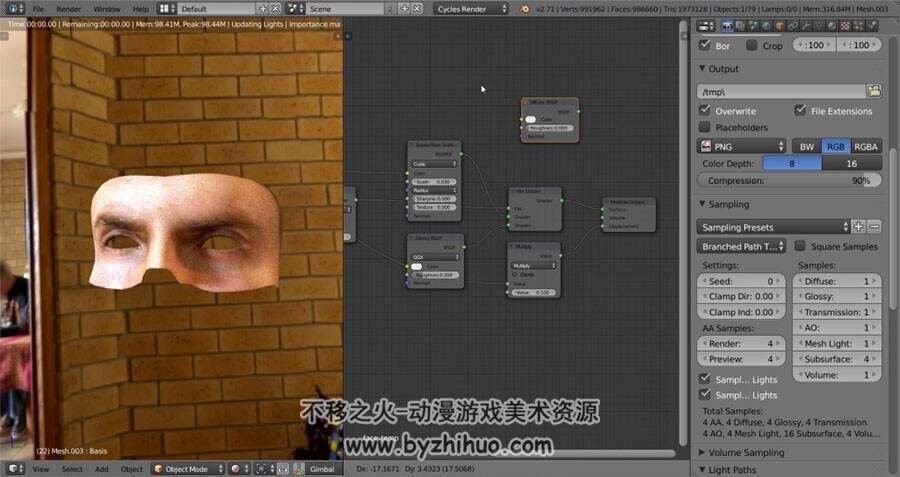Toggle the File Extensions checkbox

(800, 109)
